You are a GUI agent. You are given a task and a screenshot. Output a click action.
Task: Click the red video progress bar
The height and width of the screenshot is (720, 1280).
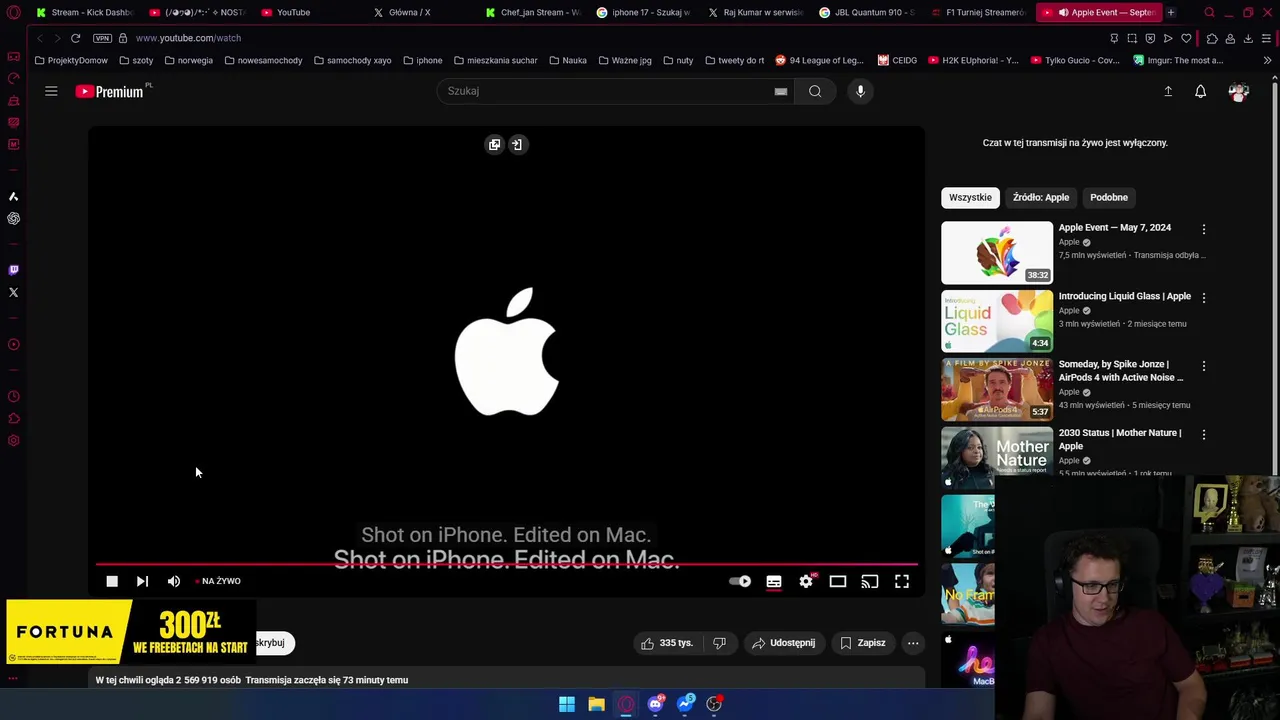[x=506, y=564]
